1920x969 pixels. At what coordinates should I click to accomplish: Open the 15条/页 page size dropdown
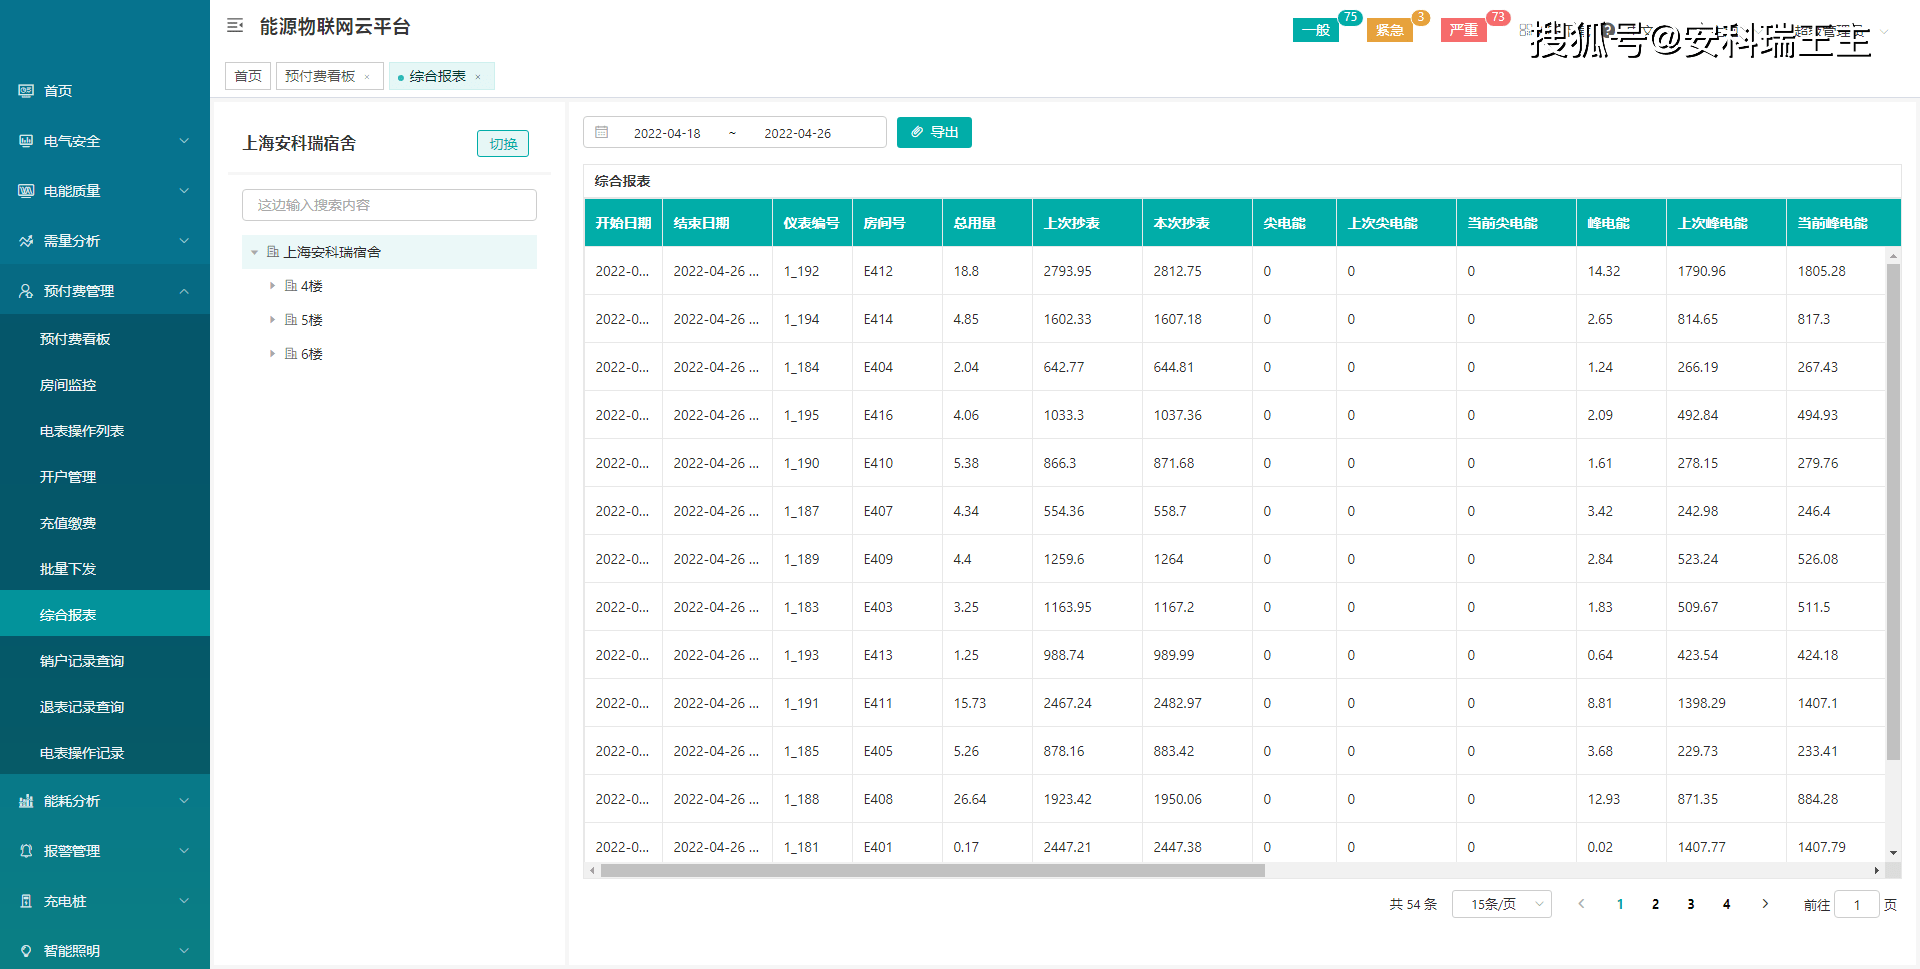[x=1501, y=904]
